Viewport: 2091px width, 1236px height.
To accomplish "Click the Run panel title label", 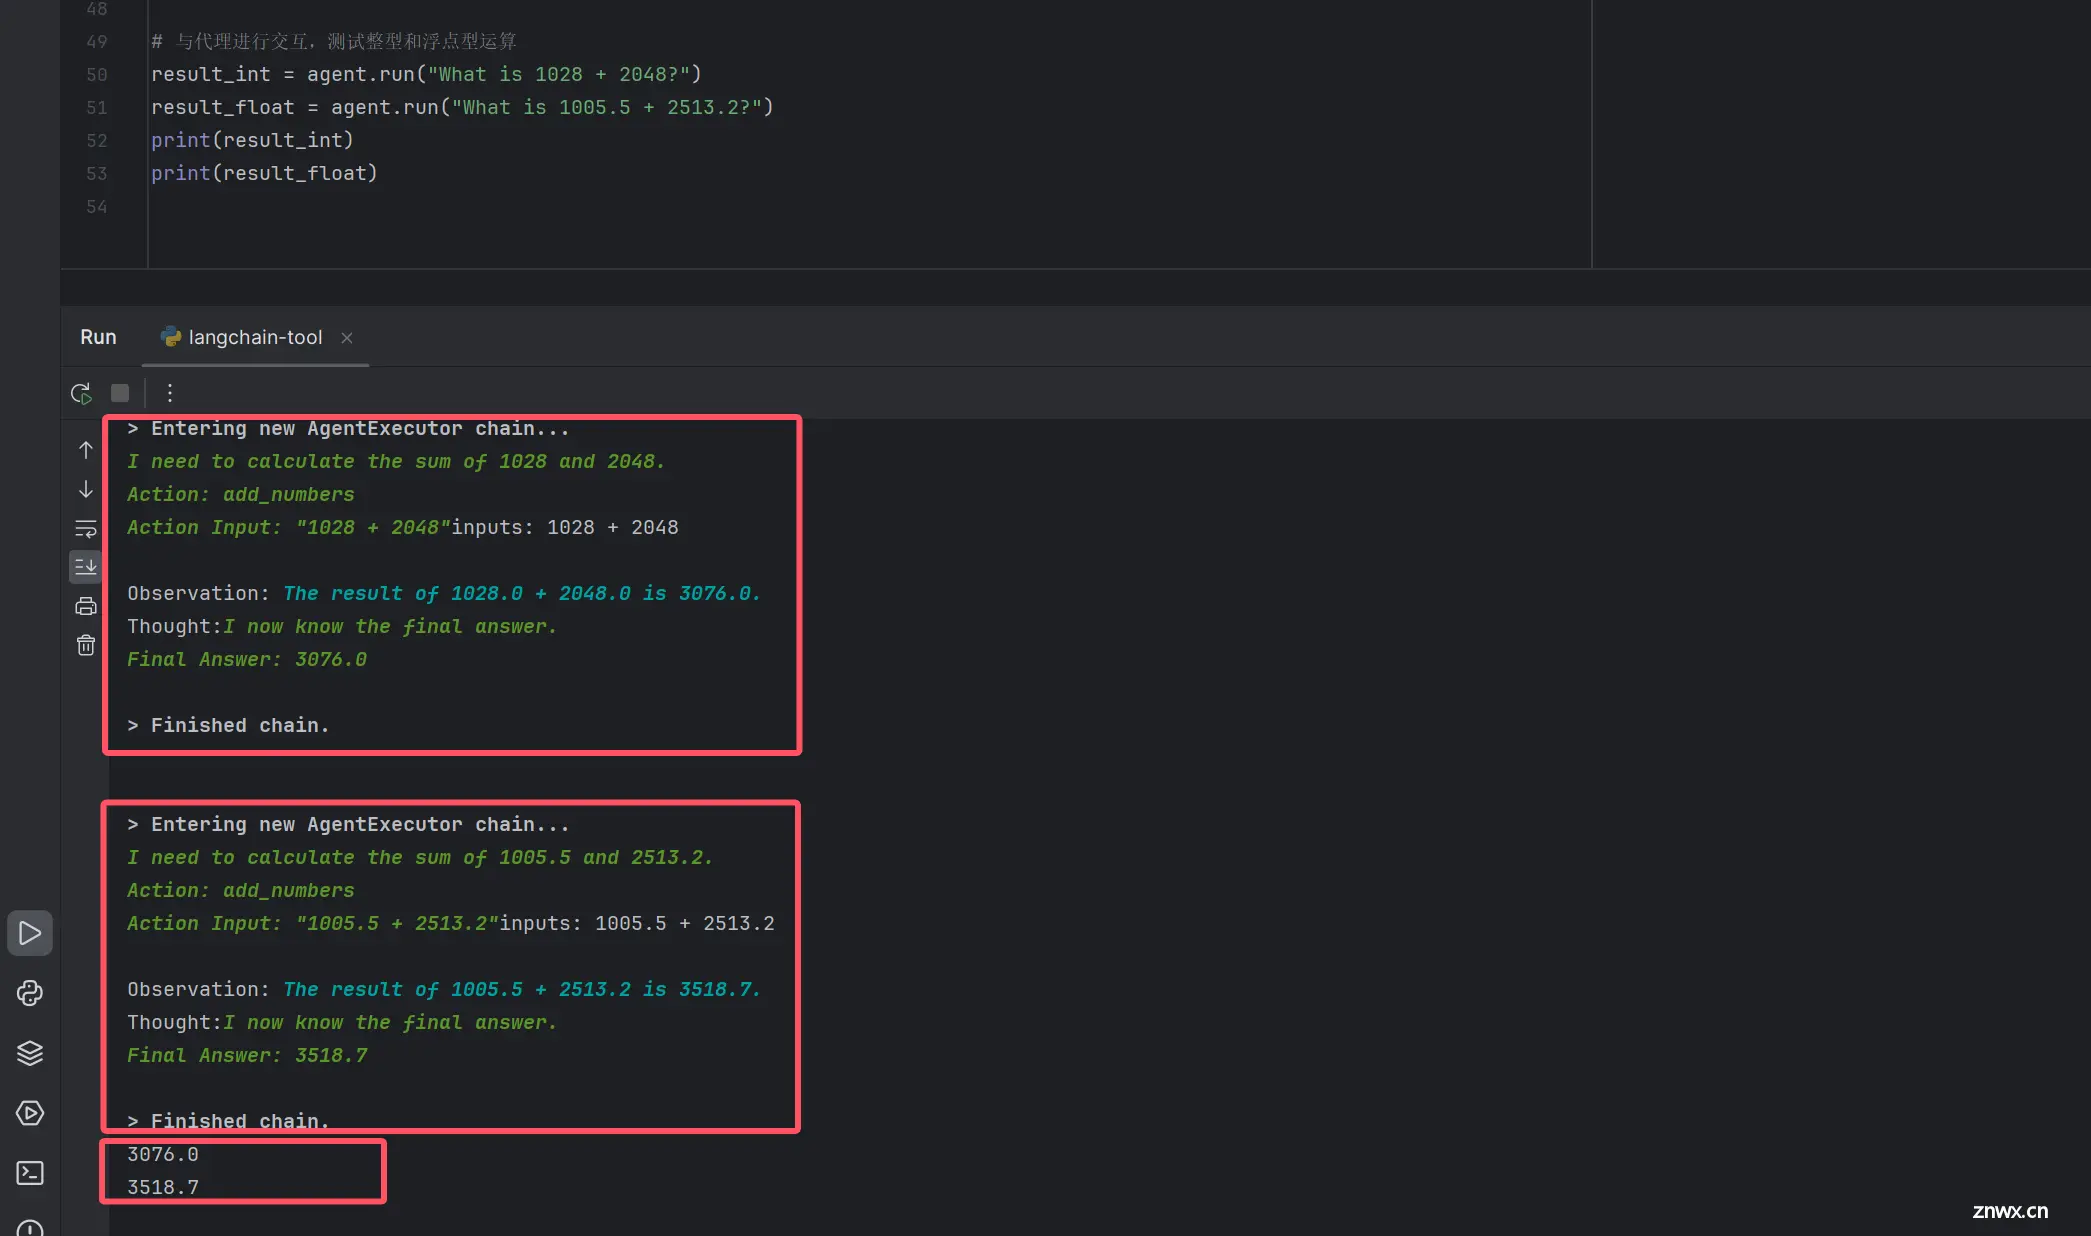I will click(x=98, y=337).
